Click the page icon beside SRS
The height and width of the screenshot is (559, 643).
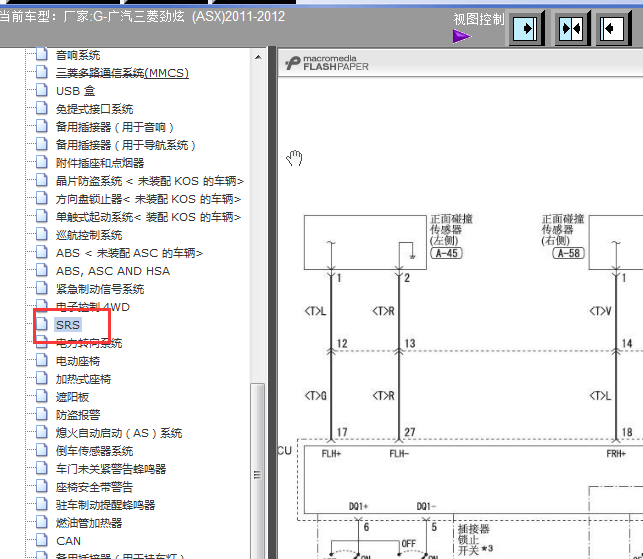point(41,324)
